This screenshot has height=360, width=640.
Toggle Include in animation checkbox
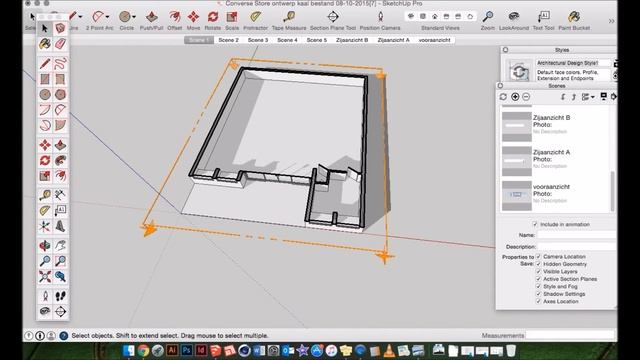(x=535, y=224)
